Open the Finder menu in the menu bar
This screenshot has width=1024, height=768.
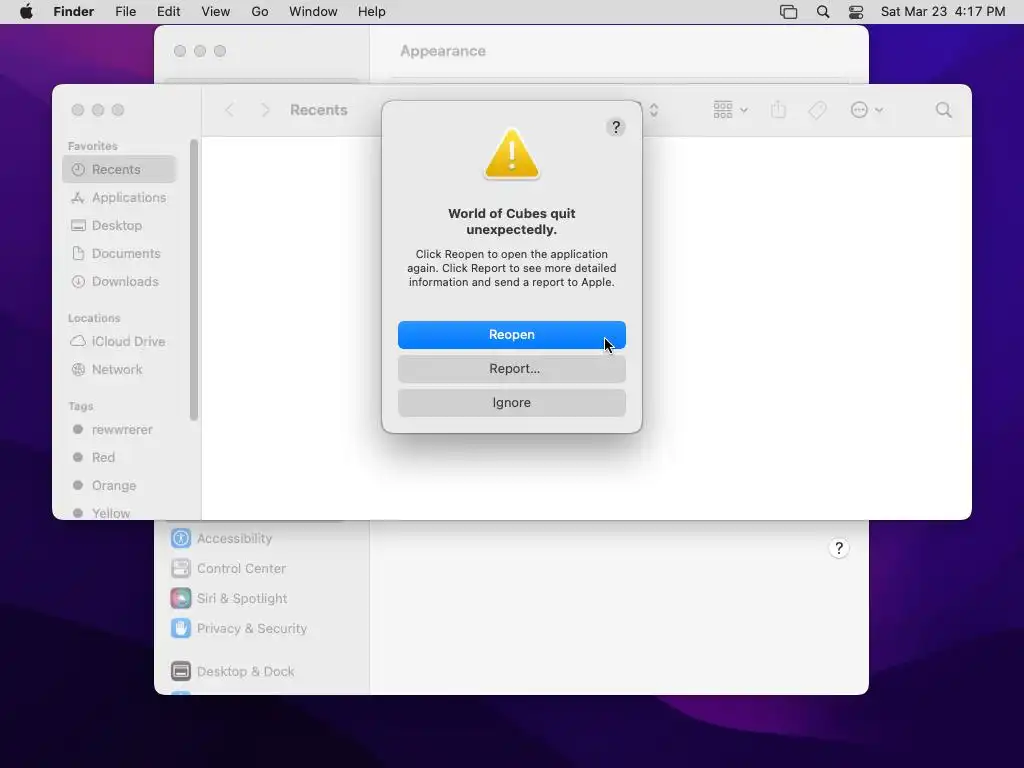coord(73,12)
